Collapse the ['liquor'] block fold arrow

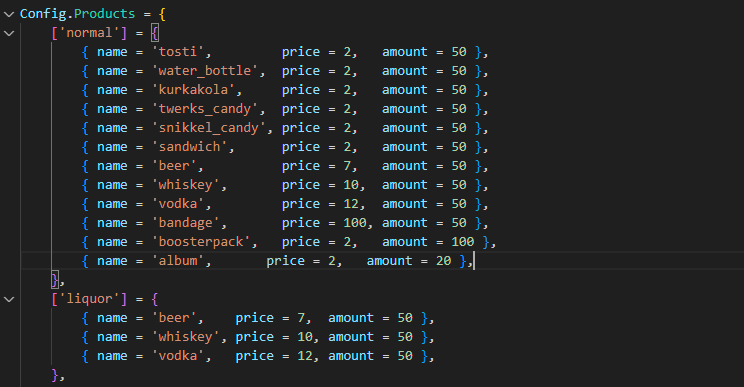tap(9, 299)
